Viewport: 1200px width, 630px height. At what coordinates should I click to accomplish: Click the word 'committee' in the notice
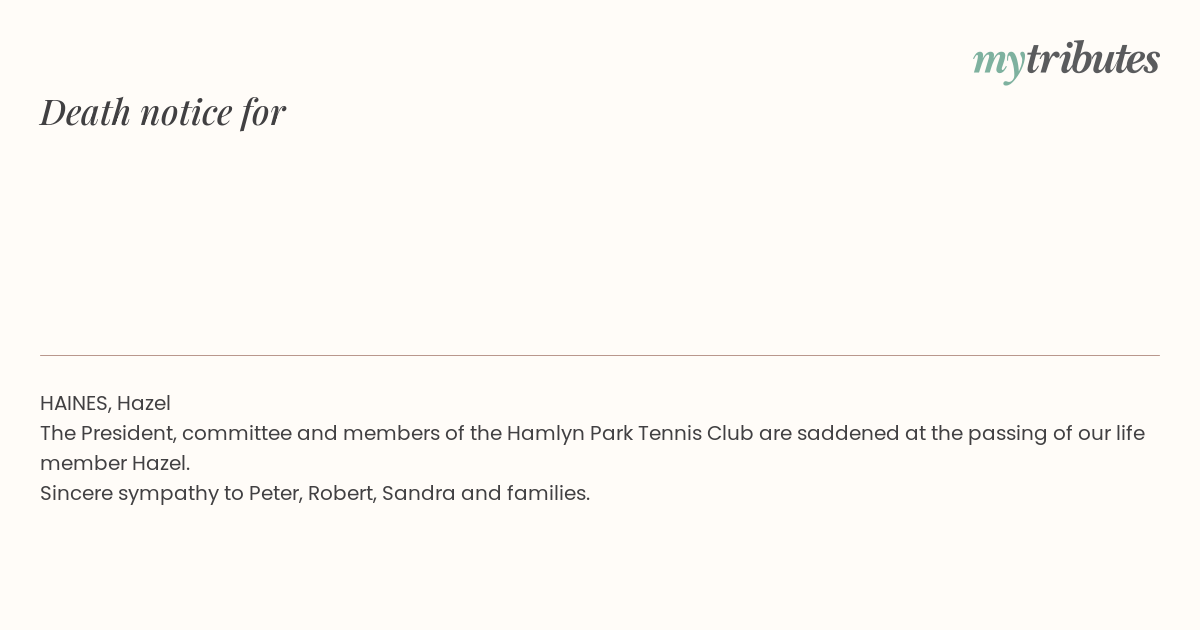point(236,433)
